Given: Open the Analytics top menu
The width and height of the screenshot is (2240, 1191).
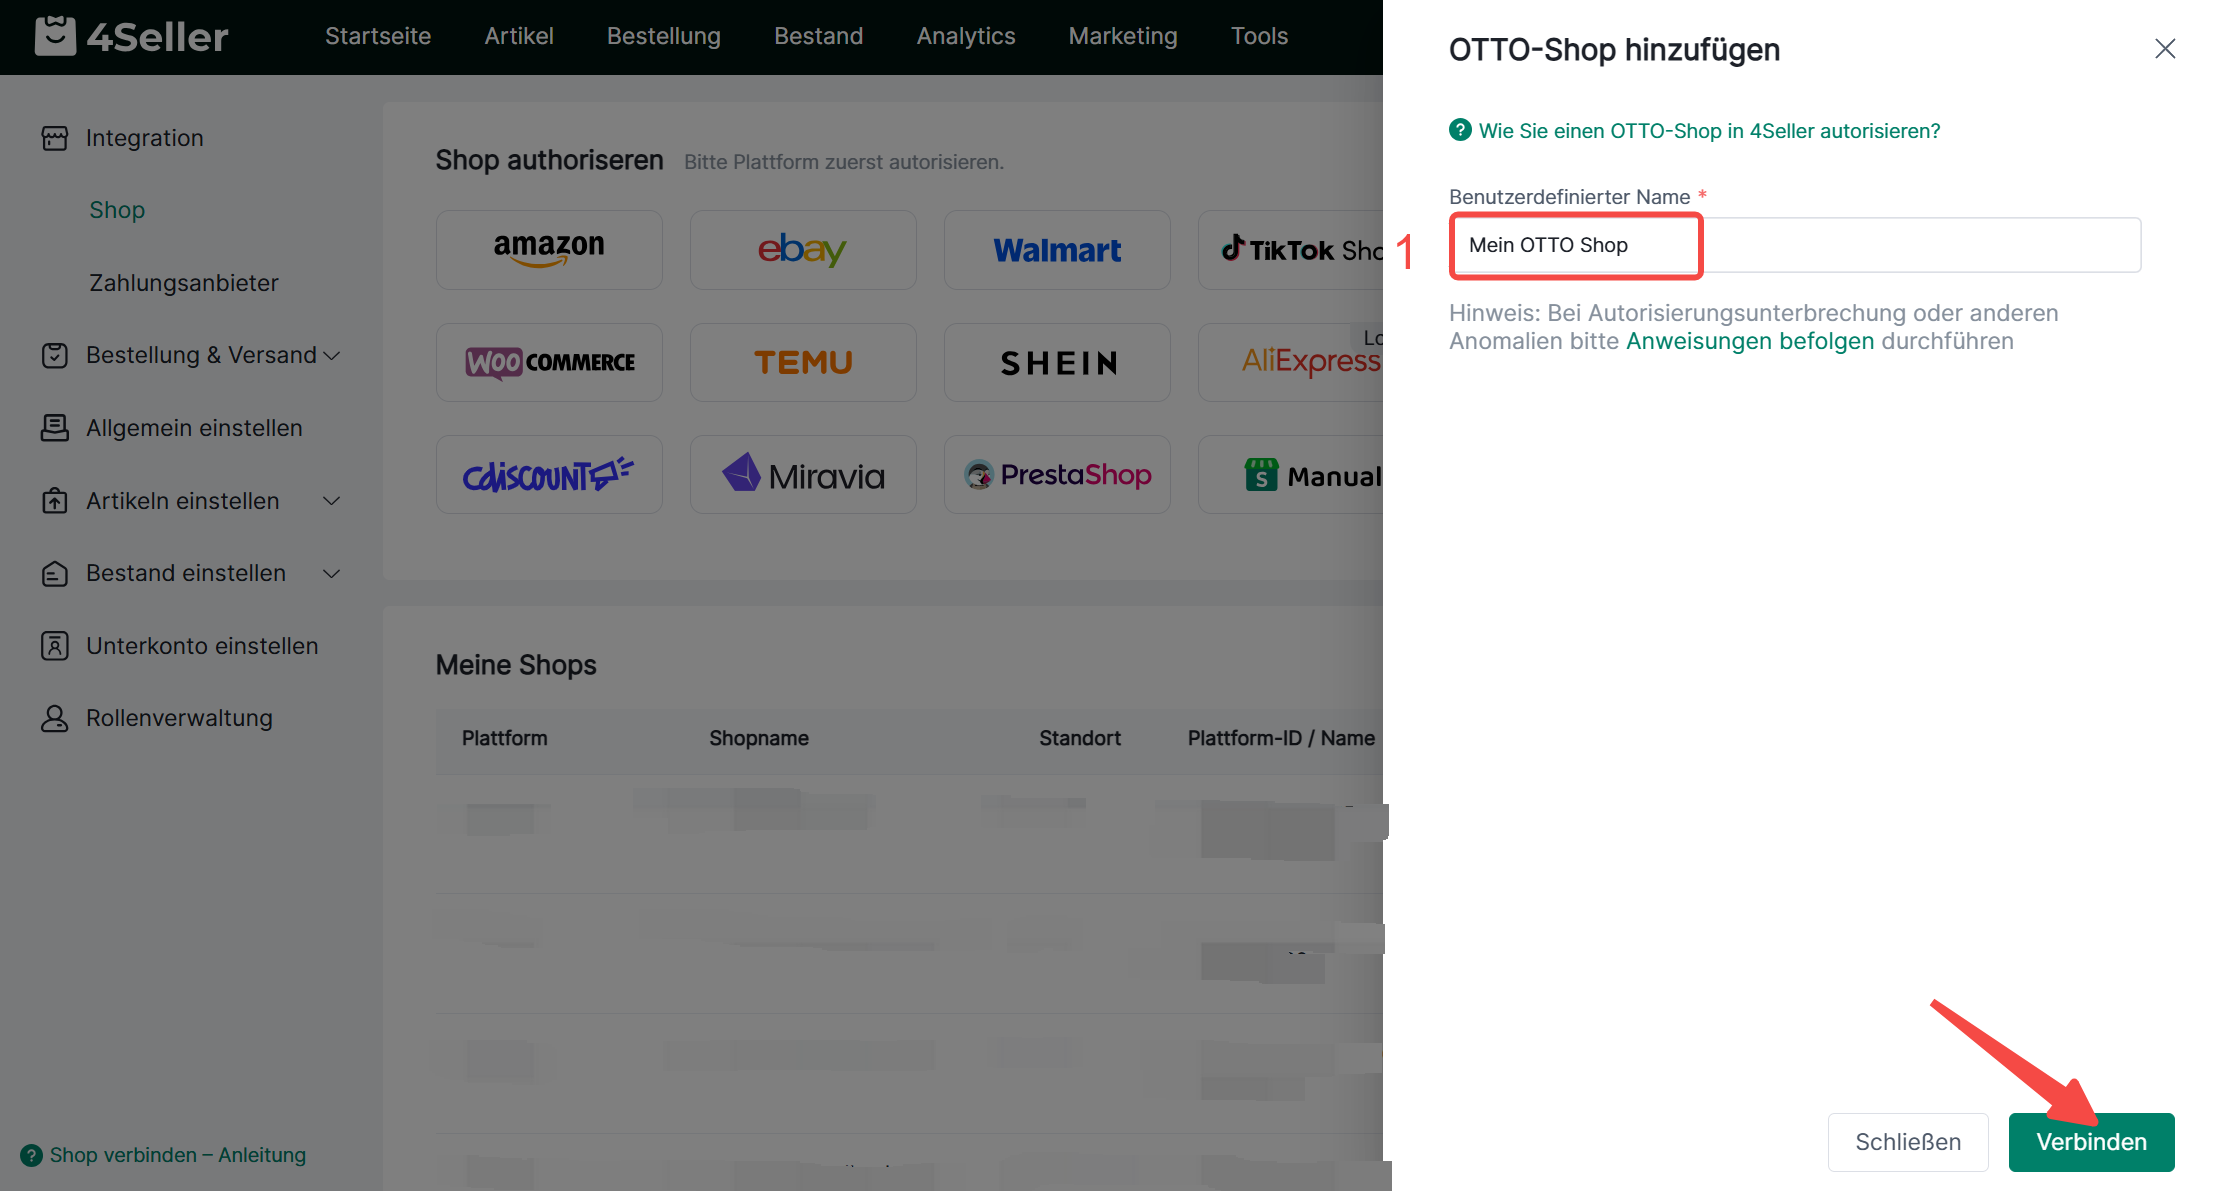Looking at the screenshot, I should click(x=965, y=36).
